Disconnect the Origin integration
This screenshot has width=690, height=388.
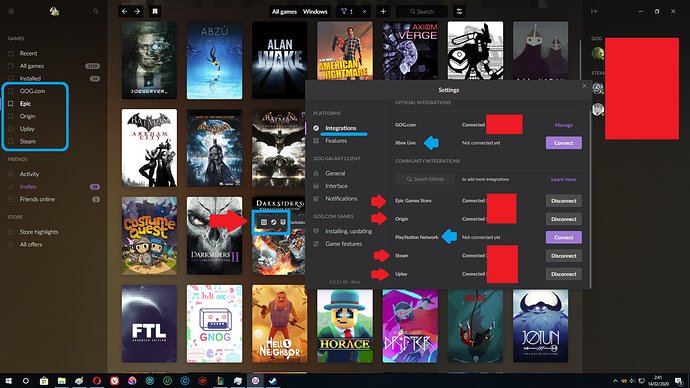[x=564, y=219]
